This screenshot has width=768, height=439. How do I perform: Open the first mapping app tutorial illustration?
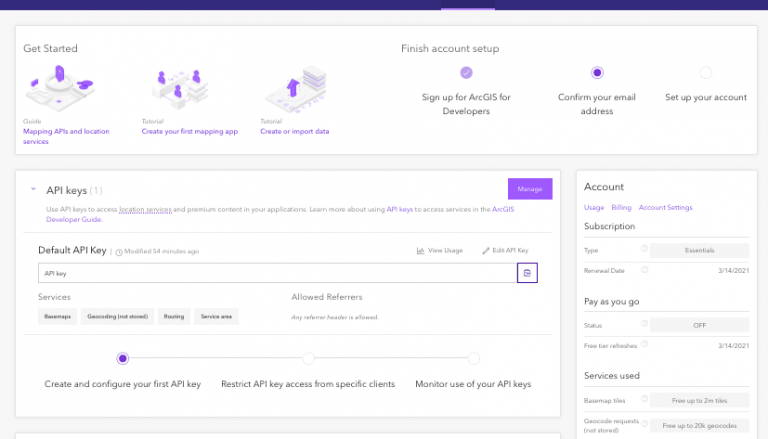click(x=179, y=89)
